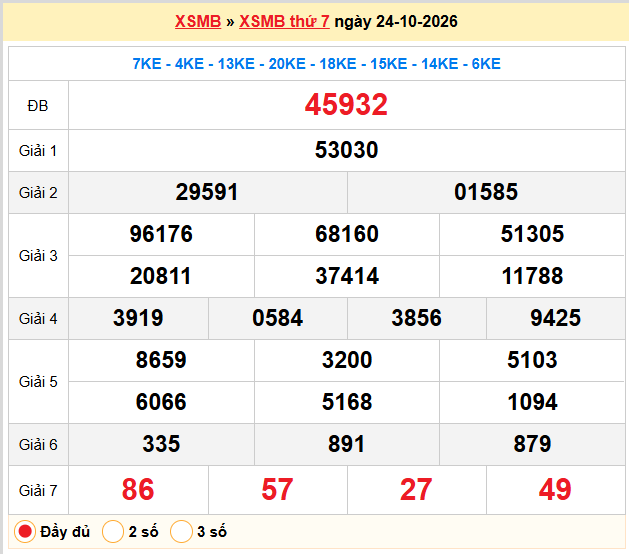Click the Giải 7 number 27

pyautogui.click(x=416, y=490)
